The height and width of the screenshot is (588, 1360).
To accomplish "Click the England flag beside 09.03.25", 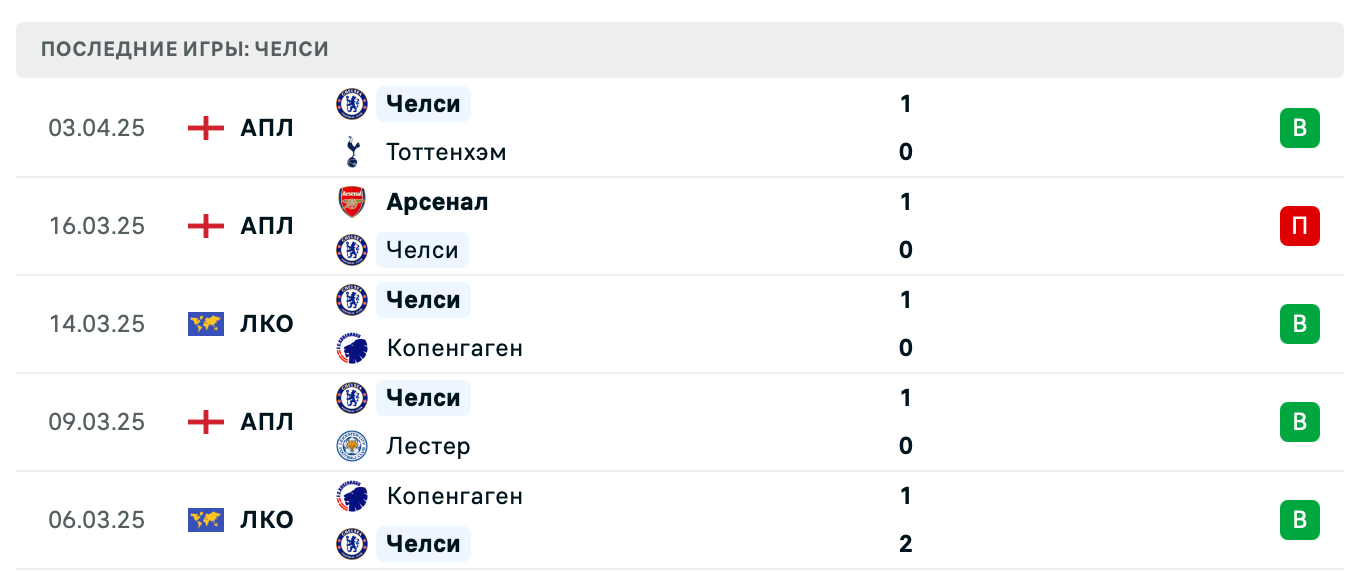I will (206, 422).
